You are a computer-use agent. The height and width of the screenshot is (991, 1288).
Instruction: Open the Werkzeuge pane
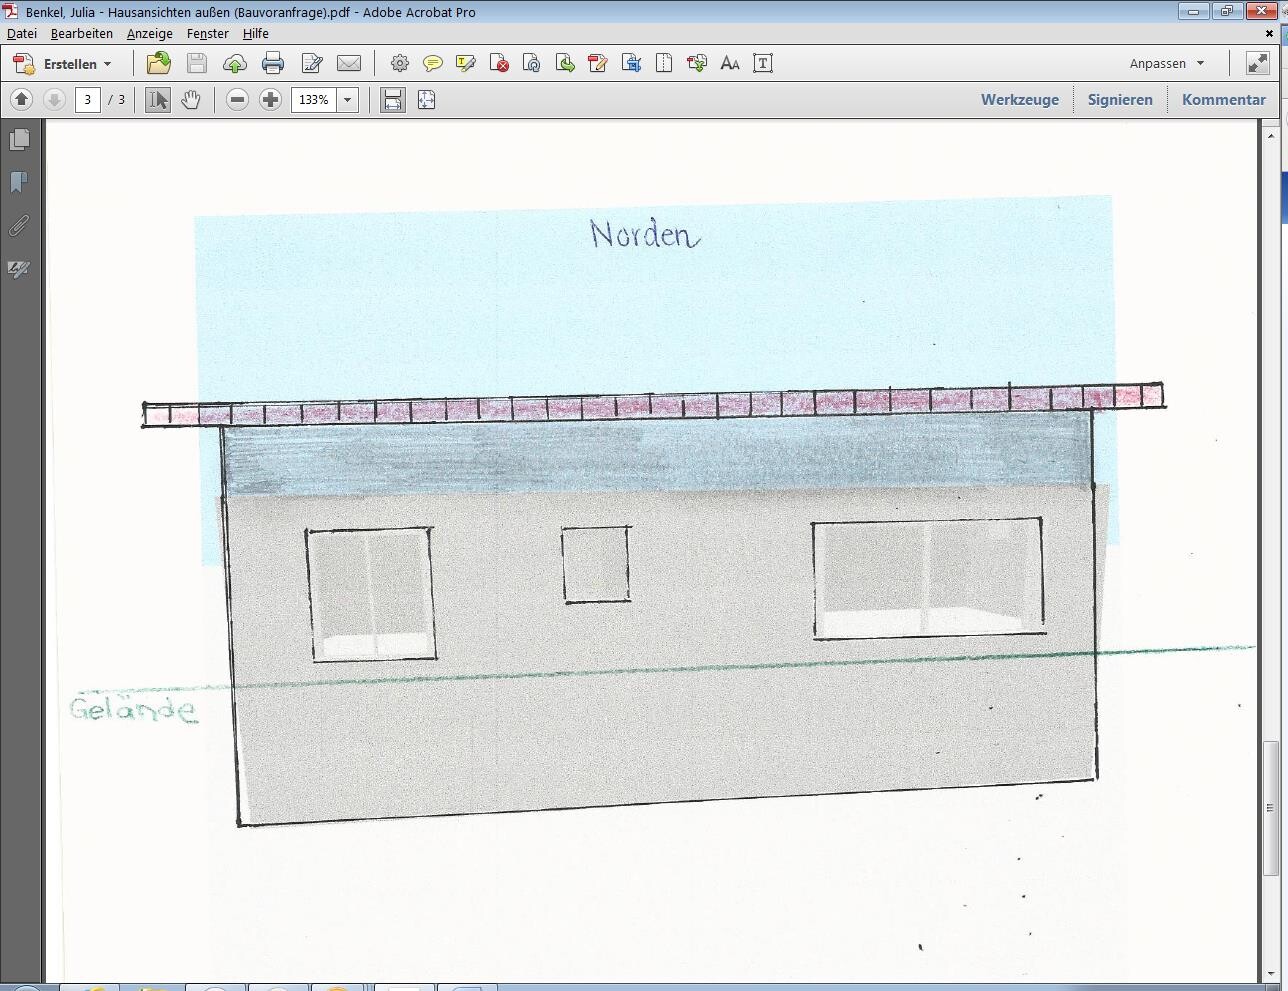(1019, 100)
